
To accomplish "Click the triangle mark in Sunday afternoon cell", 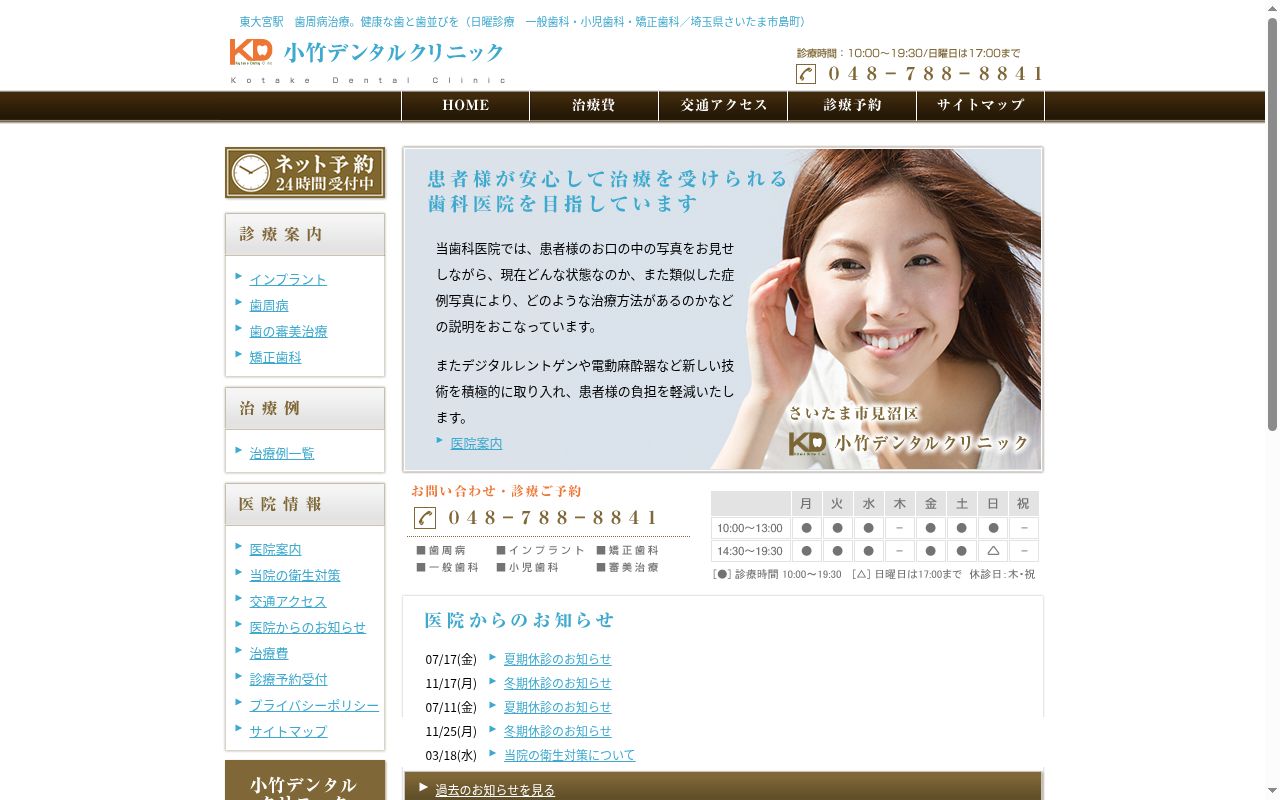I will click(993, 551).
